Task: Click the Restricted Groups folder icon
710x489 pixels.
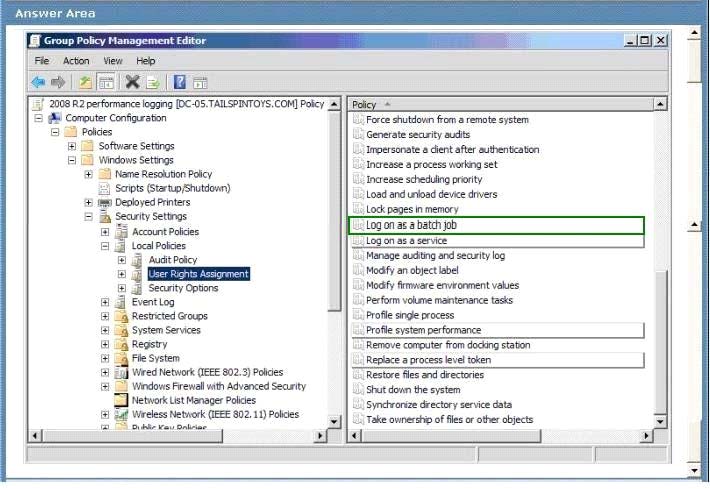Action: point(121,316)
